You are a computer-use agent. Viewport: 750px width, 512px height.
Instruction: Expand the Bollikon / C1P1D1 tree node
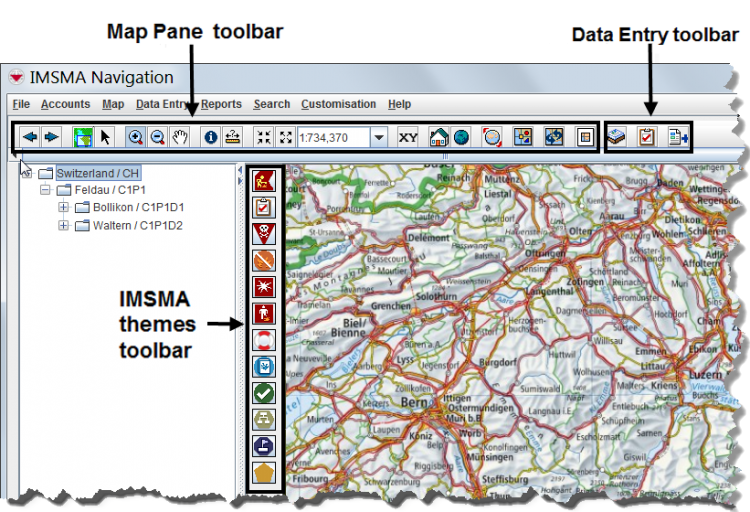tap(64, 207)
